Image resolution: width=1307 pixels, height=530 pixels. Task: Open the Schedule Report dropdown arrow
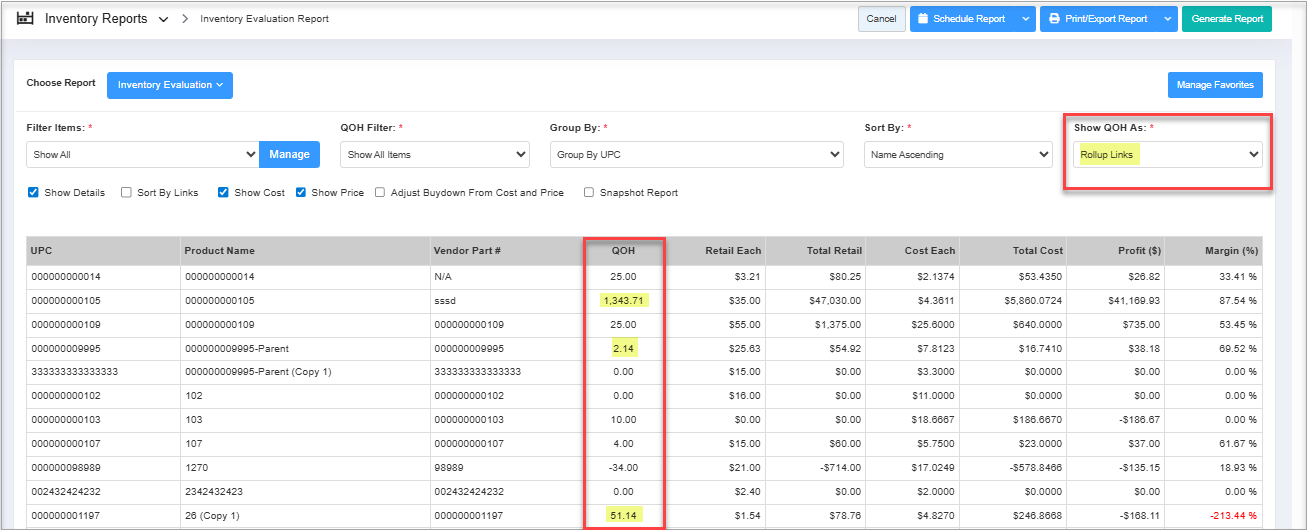(1025, 19)
